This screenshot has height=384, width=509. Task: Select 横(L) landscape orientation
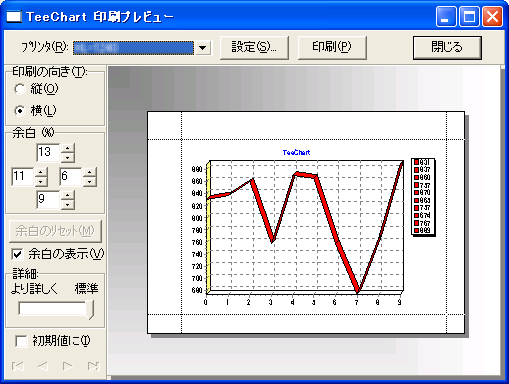tap(35, 110)
